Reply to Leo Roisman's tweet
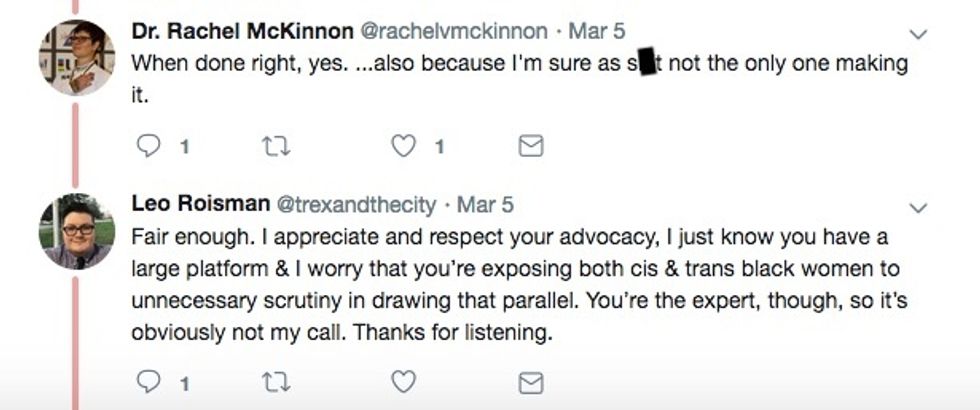 tap(148, 382)
